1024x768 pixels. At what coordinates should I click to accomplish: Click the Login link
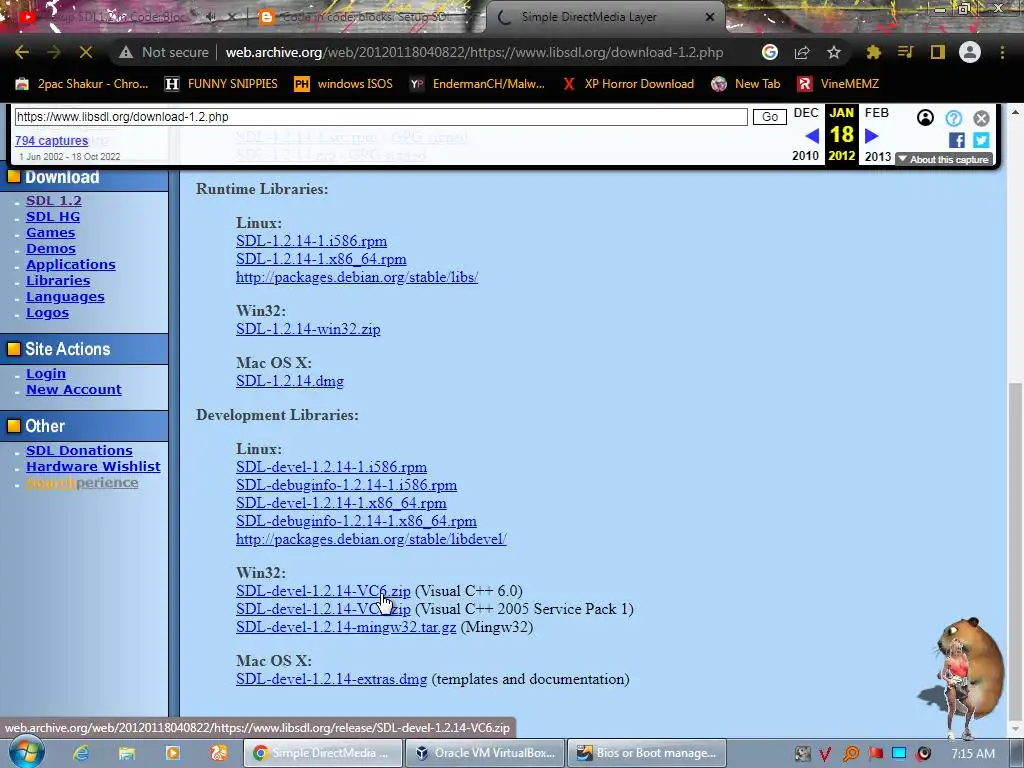pyautogui.click(x=46, y=374)
